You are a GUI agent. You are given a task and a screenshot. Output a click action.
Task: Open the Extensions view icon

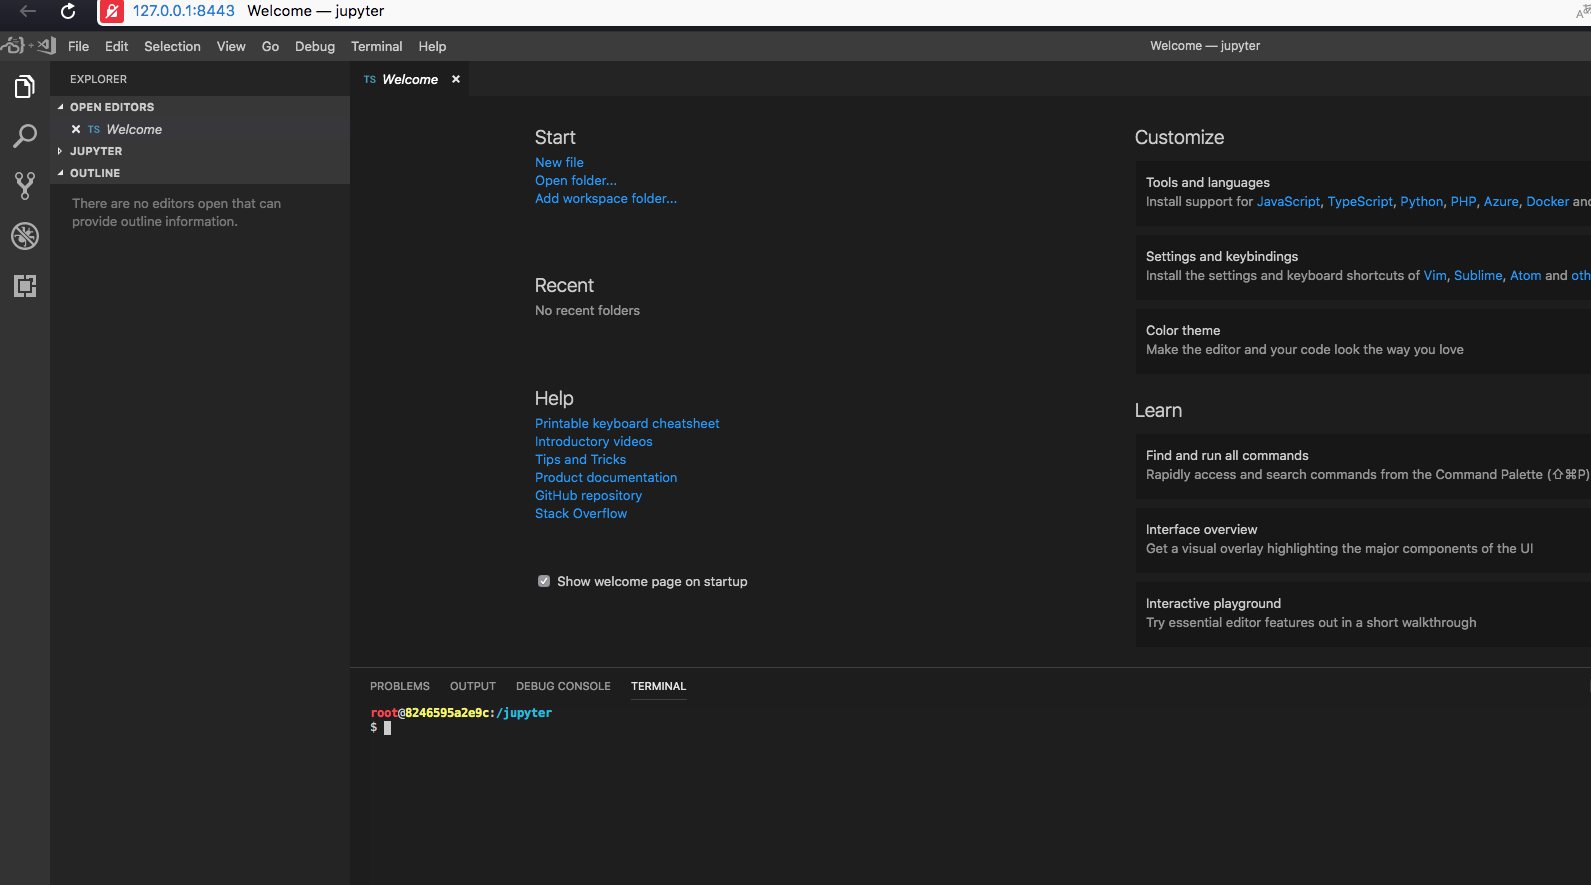coord(25,286)
